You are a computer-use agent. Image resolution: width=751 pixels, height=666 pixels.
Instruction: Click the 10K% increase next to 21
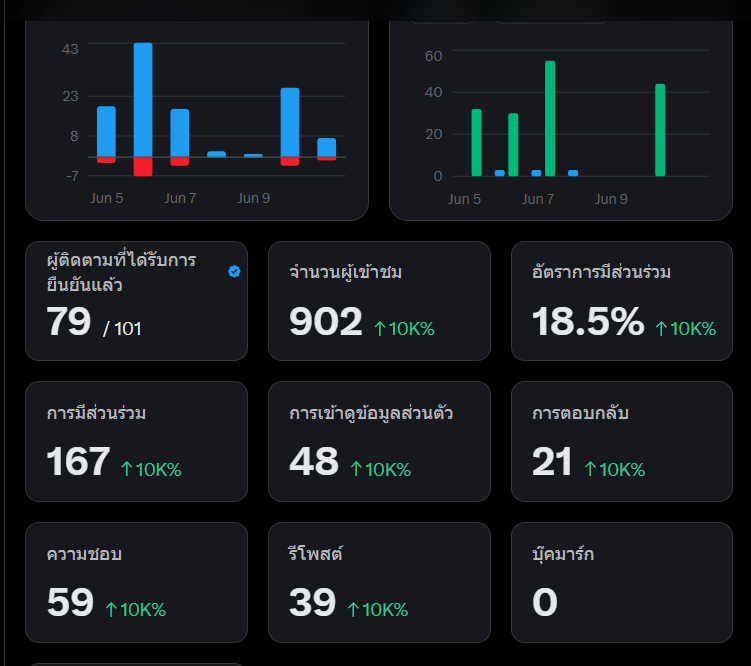pyautogui.click(x=615, y=470)
